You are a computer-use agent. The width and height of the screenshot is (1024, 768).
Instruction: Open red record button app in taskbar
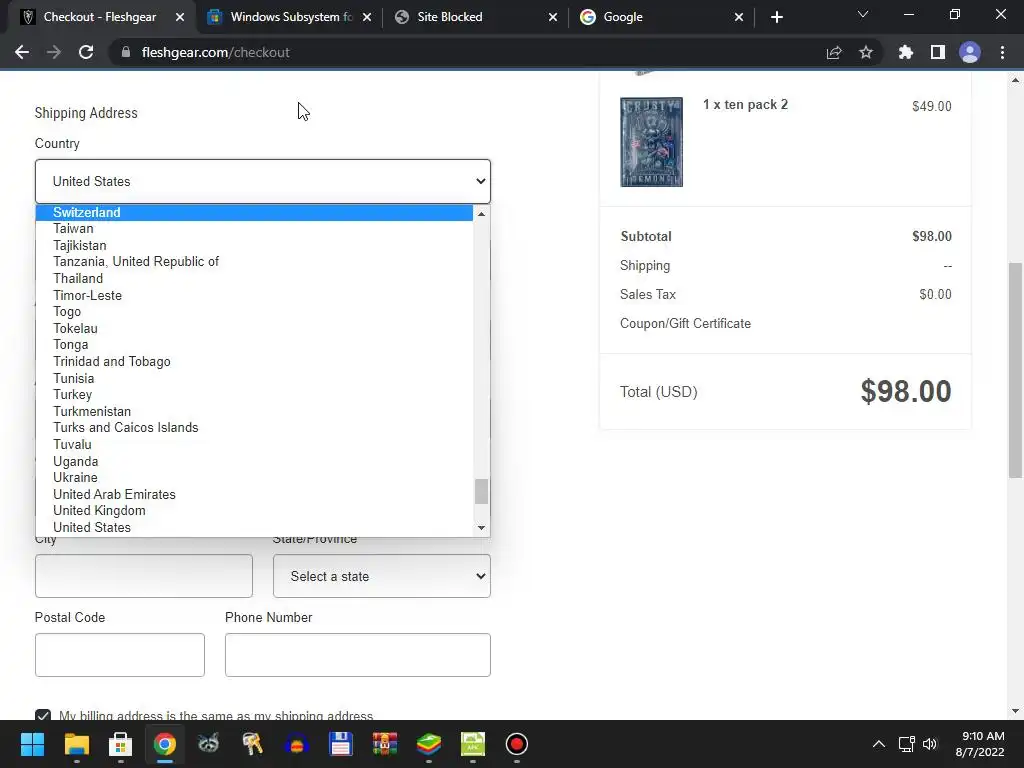pyautogui.click(x=517, y=744)
